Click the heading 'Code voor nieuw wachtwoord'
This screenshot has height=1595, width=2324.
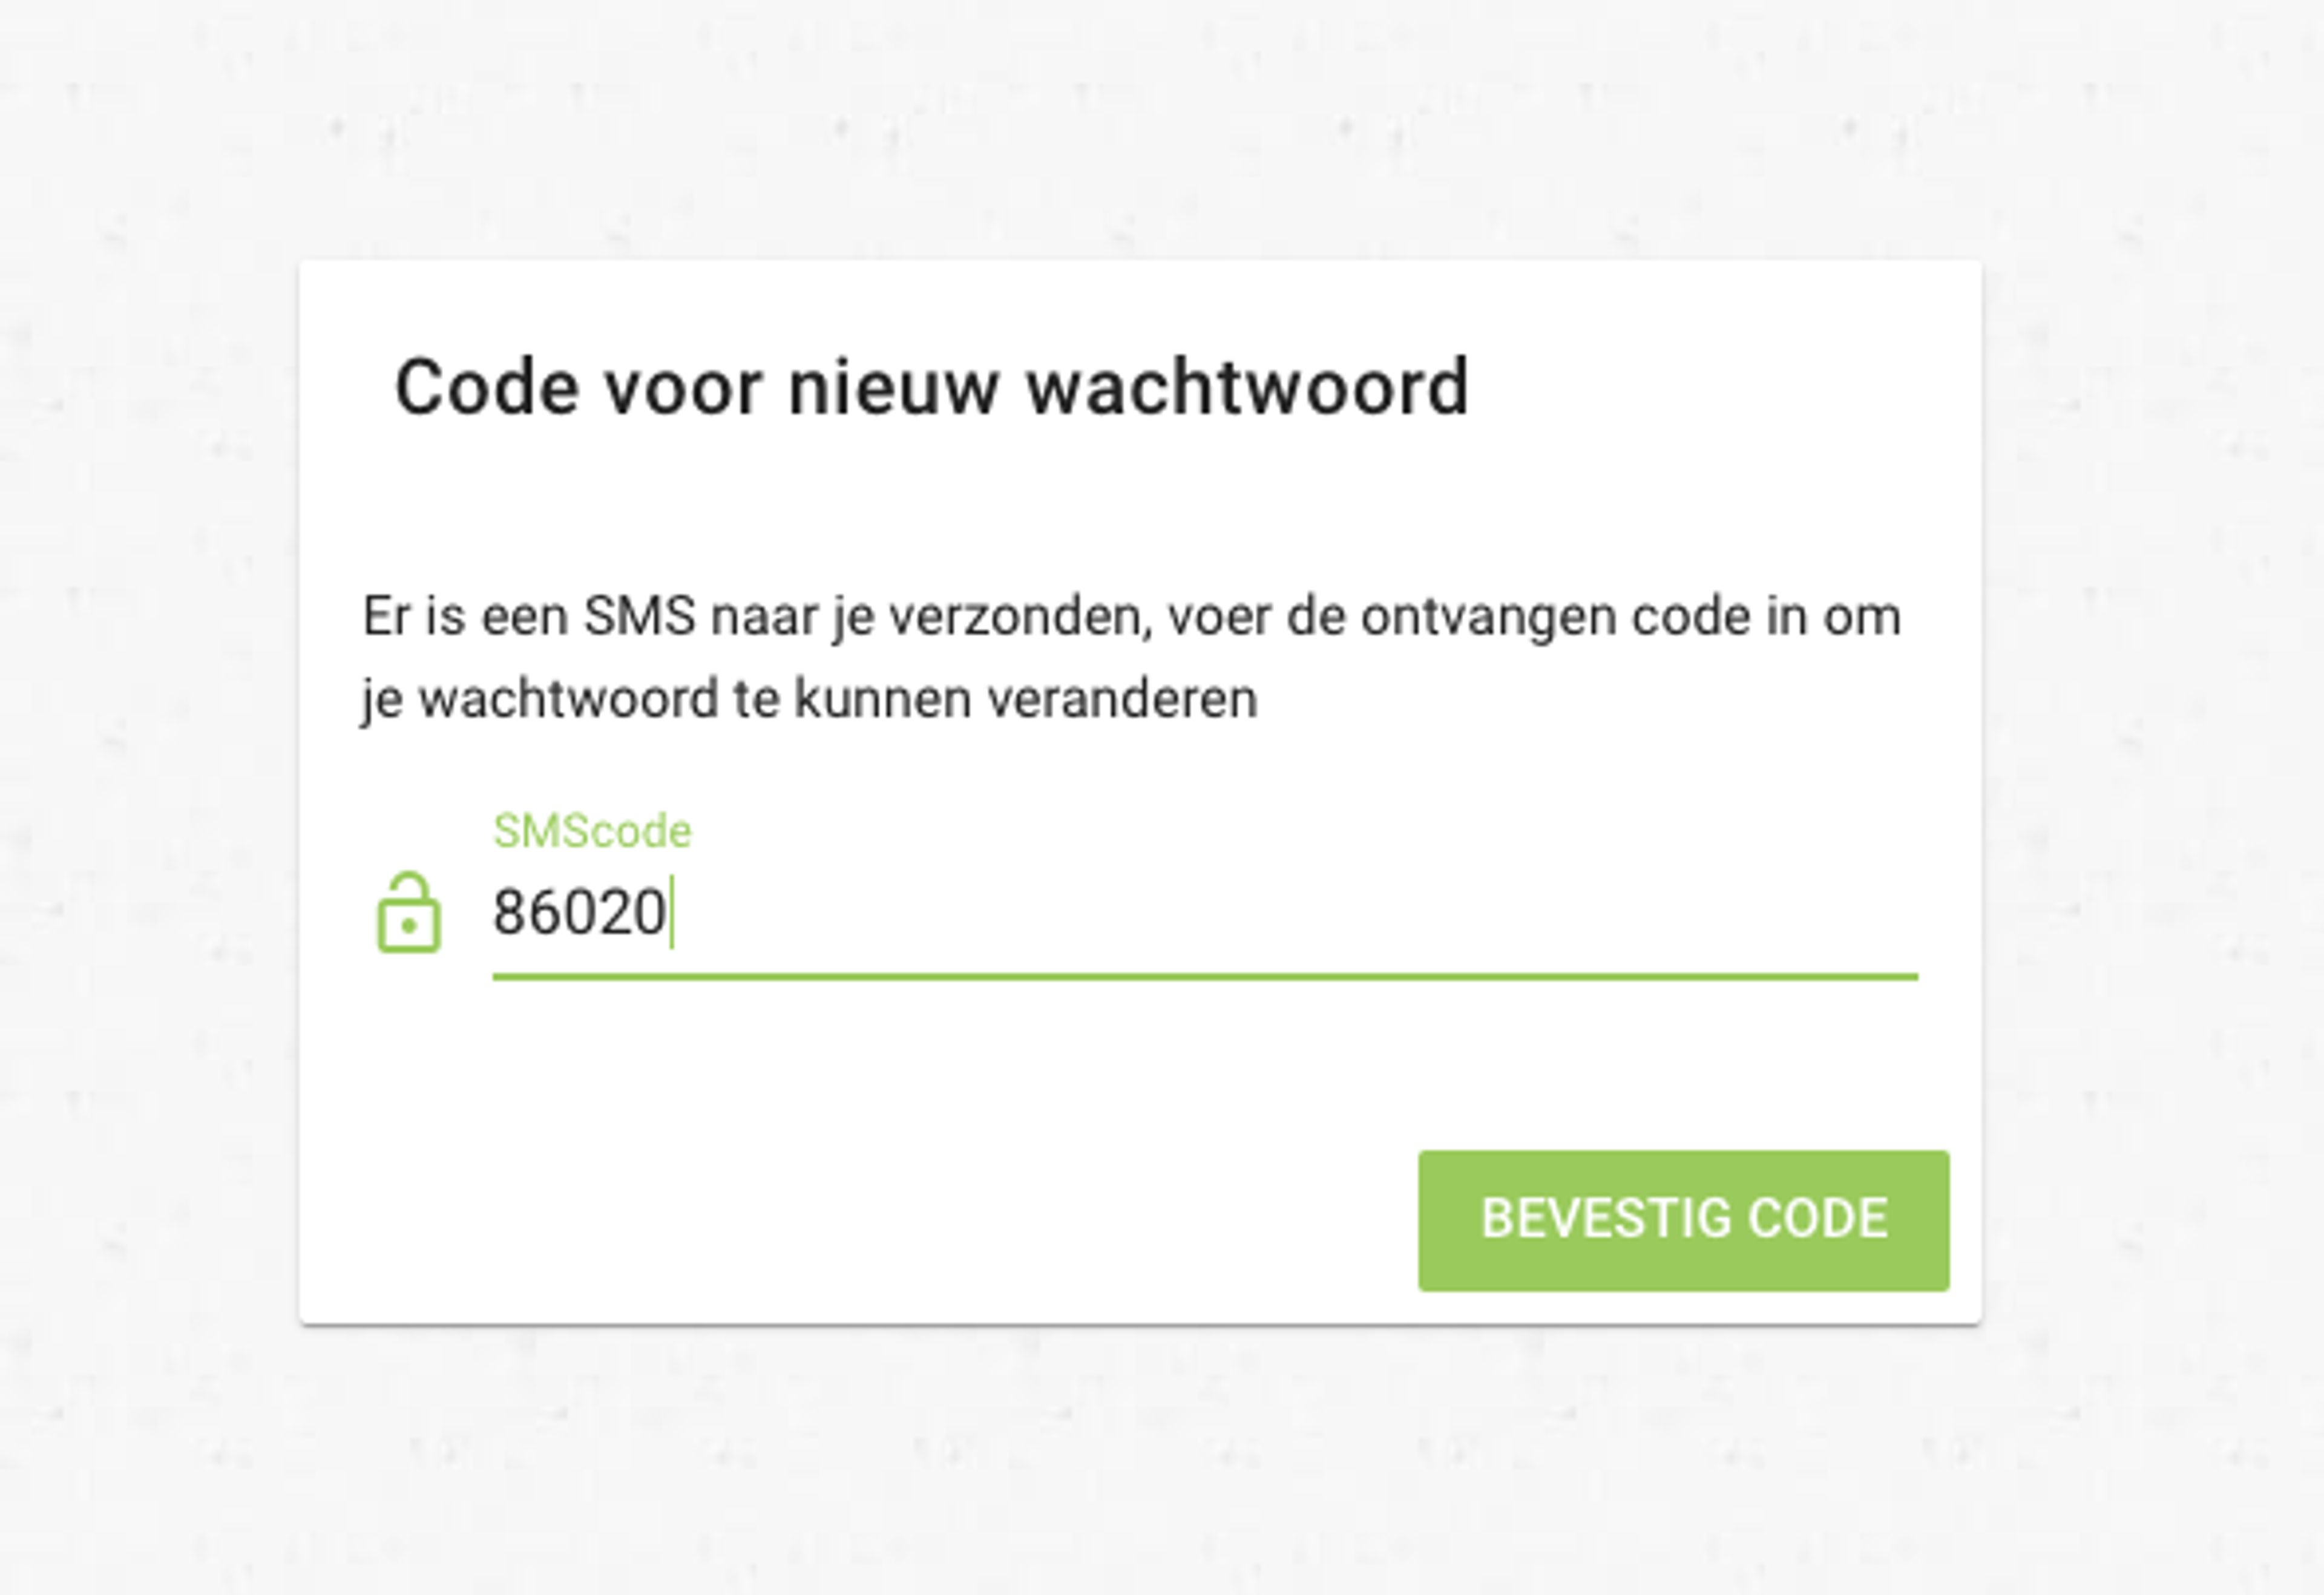931,387
